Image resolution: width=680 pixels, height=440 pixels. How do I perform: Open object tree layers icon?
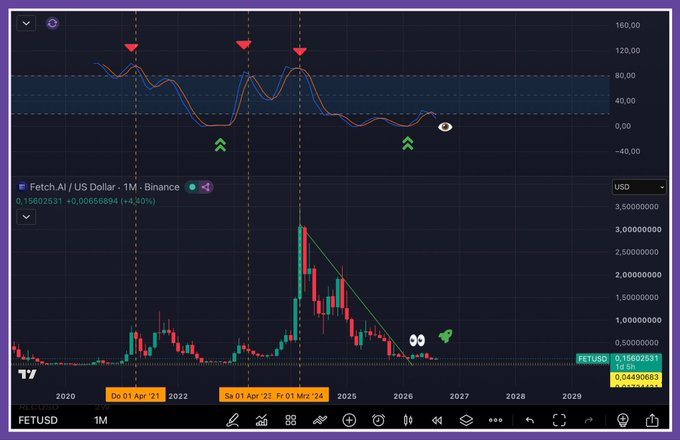click(x=466, y=420)
